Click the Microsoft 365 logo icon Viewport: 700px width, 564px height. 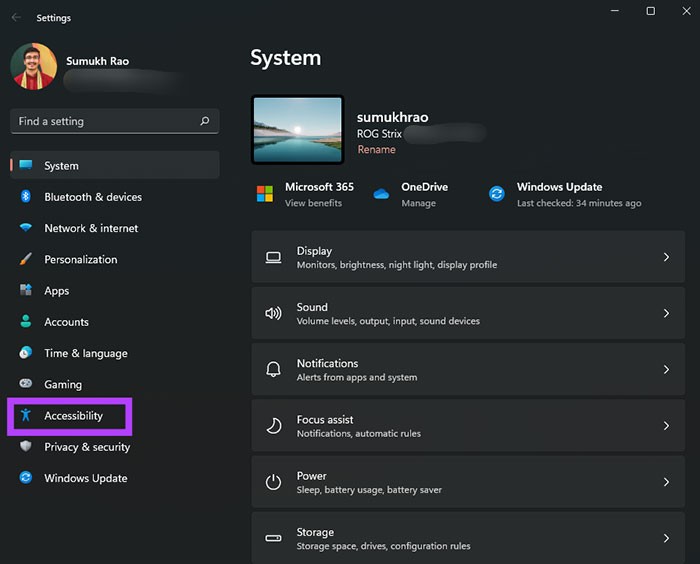click(265, 194)
